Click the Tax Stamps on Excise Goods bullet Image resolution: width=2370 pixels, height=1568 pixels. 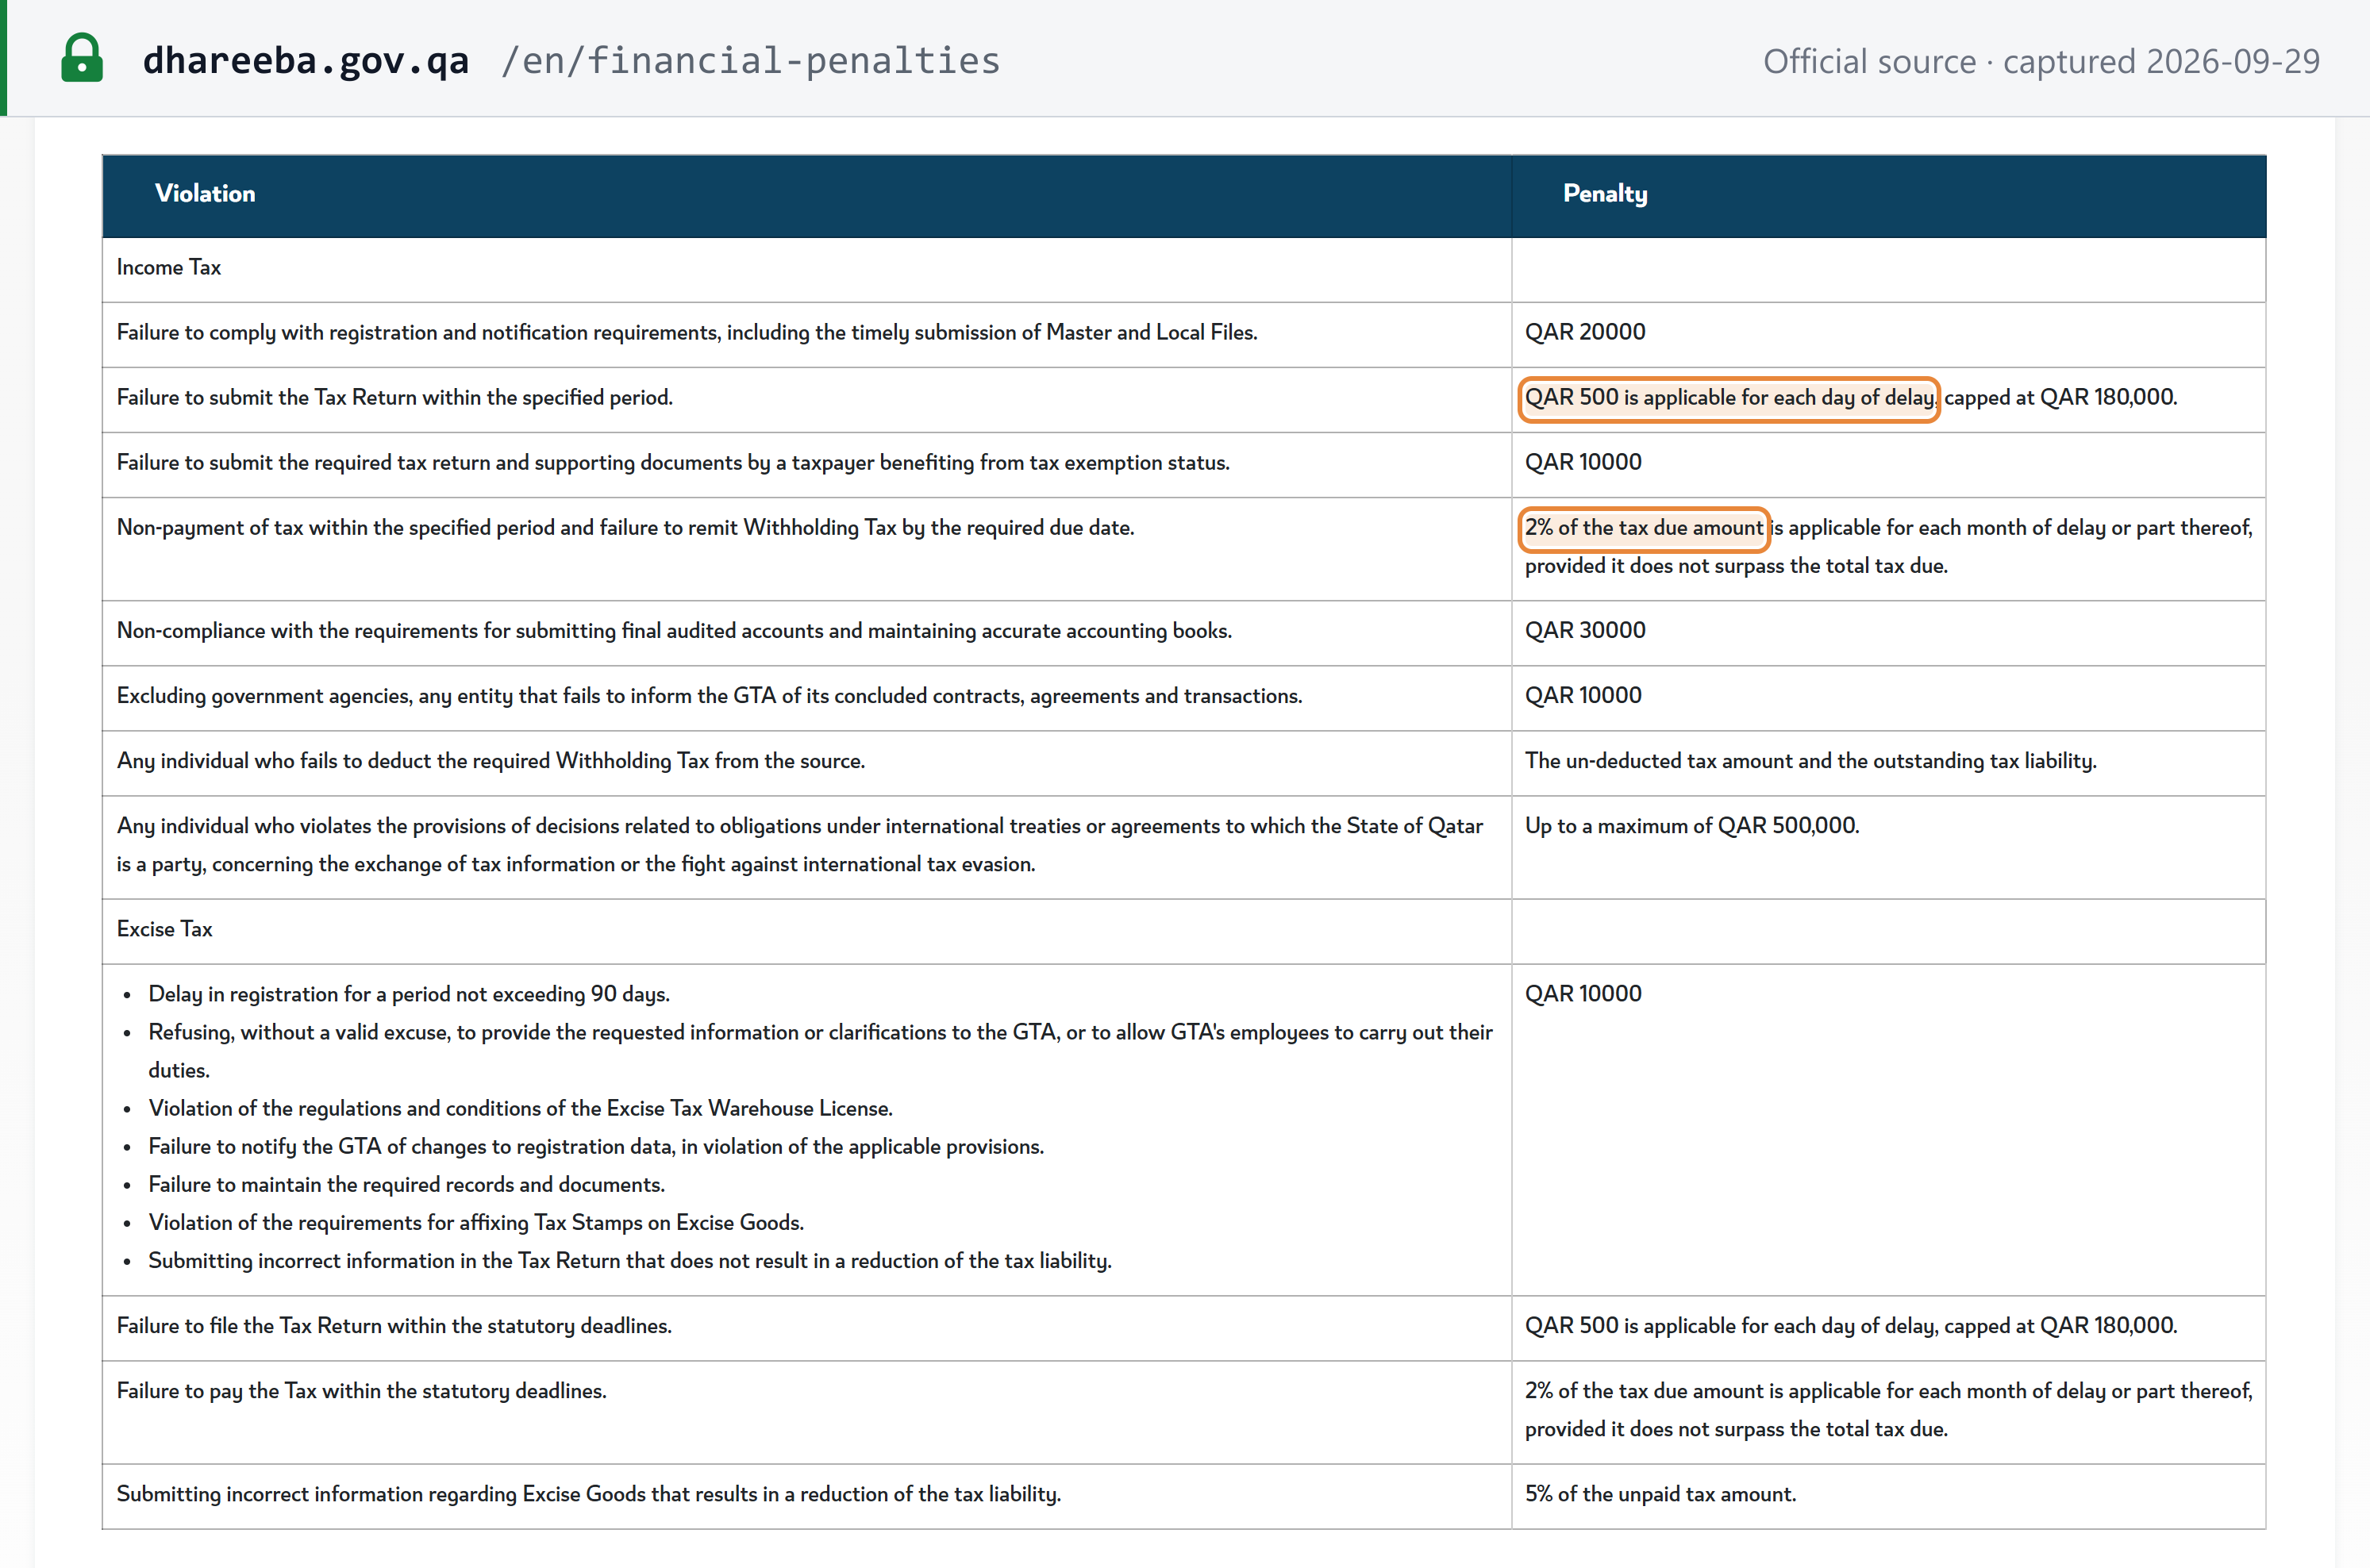click(476, 1223)
